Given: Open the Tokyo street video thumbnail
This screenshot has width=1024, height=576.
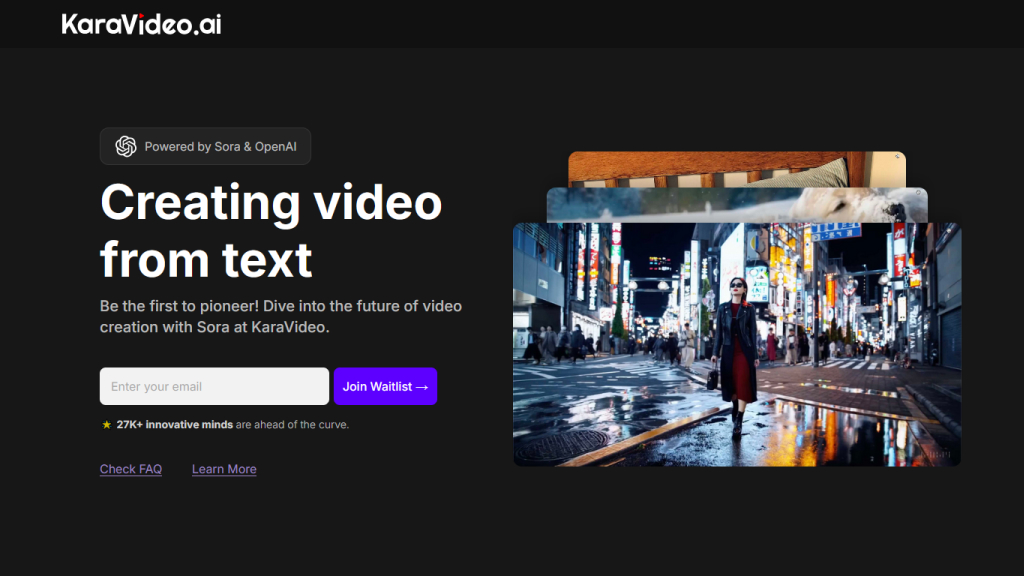Looking at the screenshot, I should click(737, 345).
